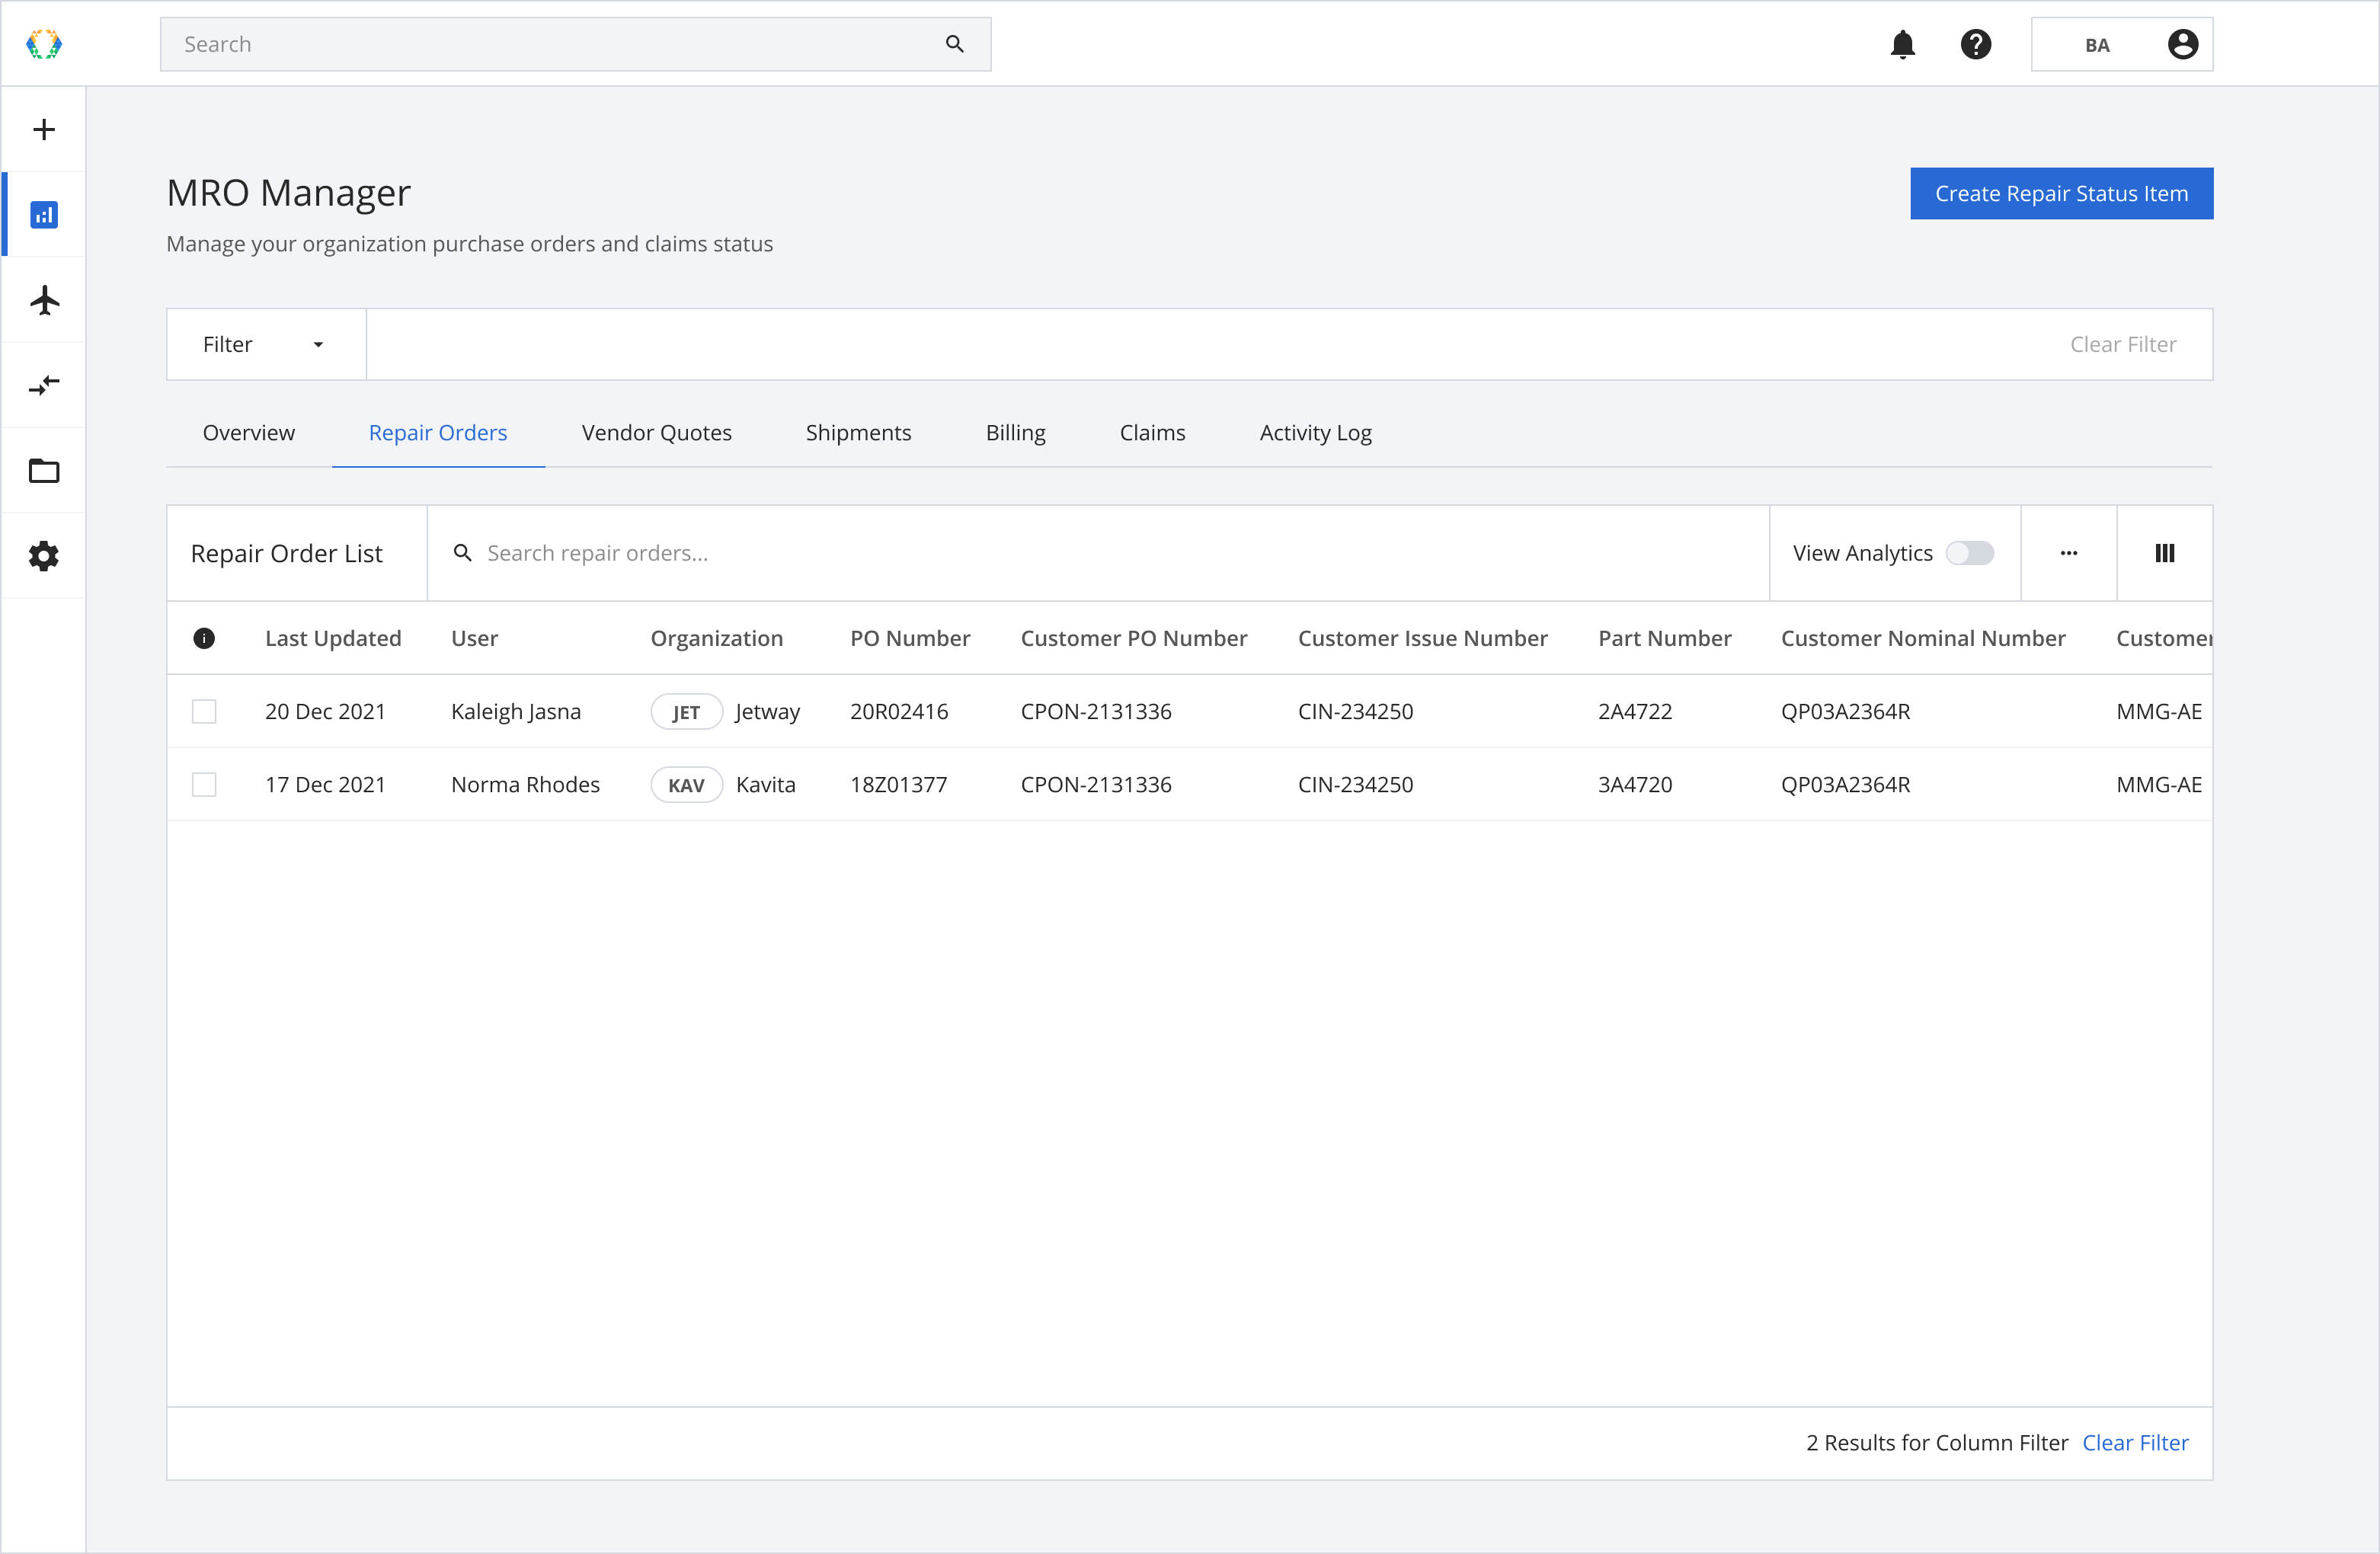Sort by Organization column header
2380x1554 pixels.
click(717, 638)
